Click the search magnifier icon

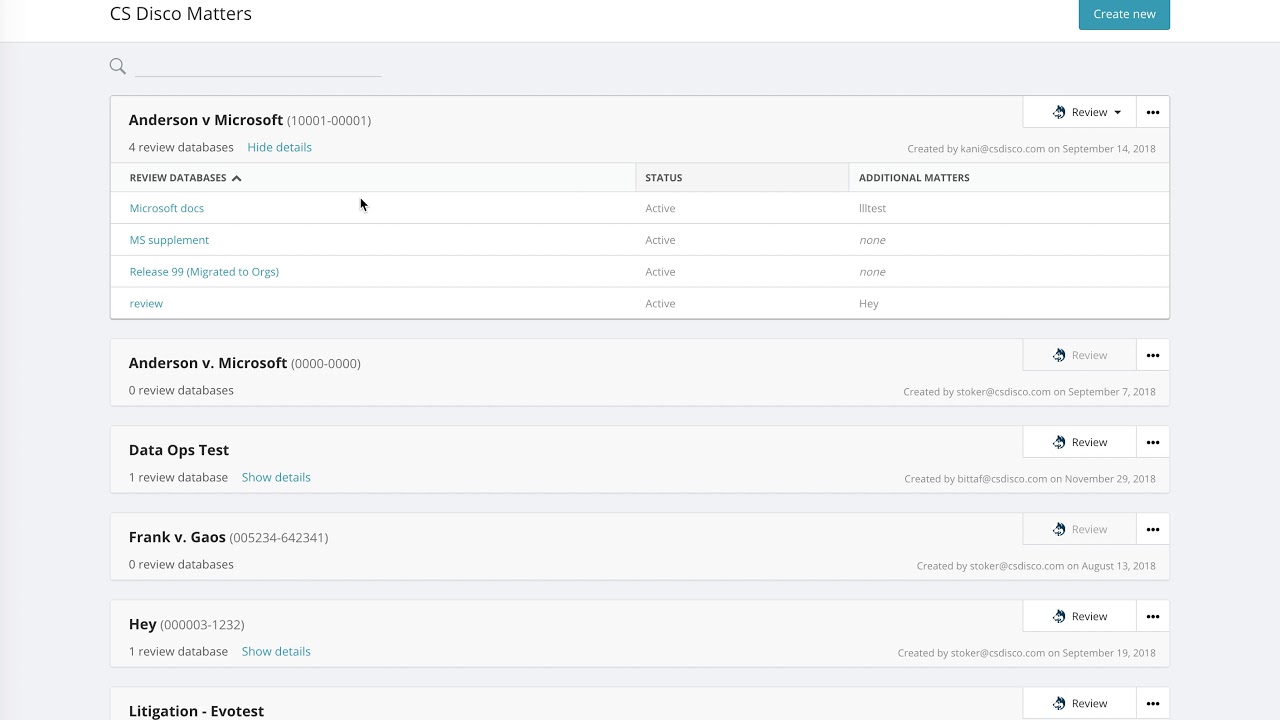pos(117,66)
